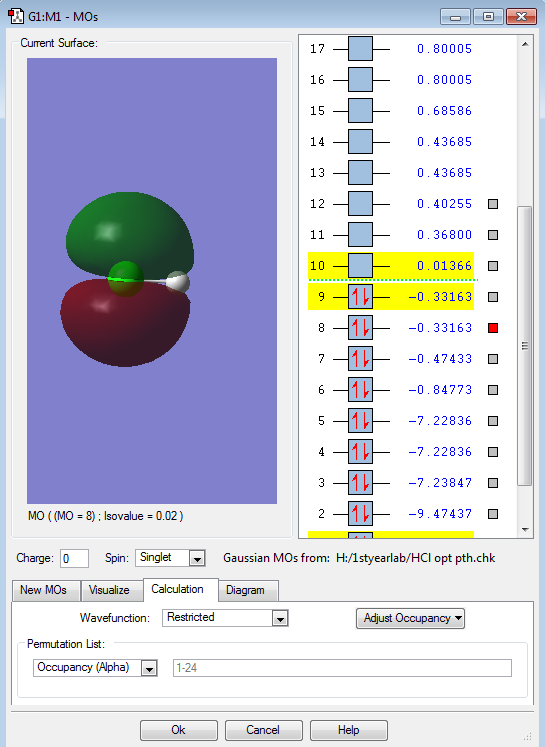This screenshot has height=747, width=545.
Task: Click the Adjust Occupancy button
Action: pos(410,618)
